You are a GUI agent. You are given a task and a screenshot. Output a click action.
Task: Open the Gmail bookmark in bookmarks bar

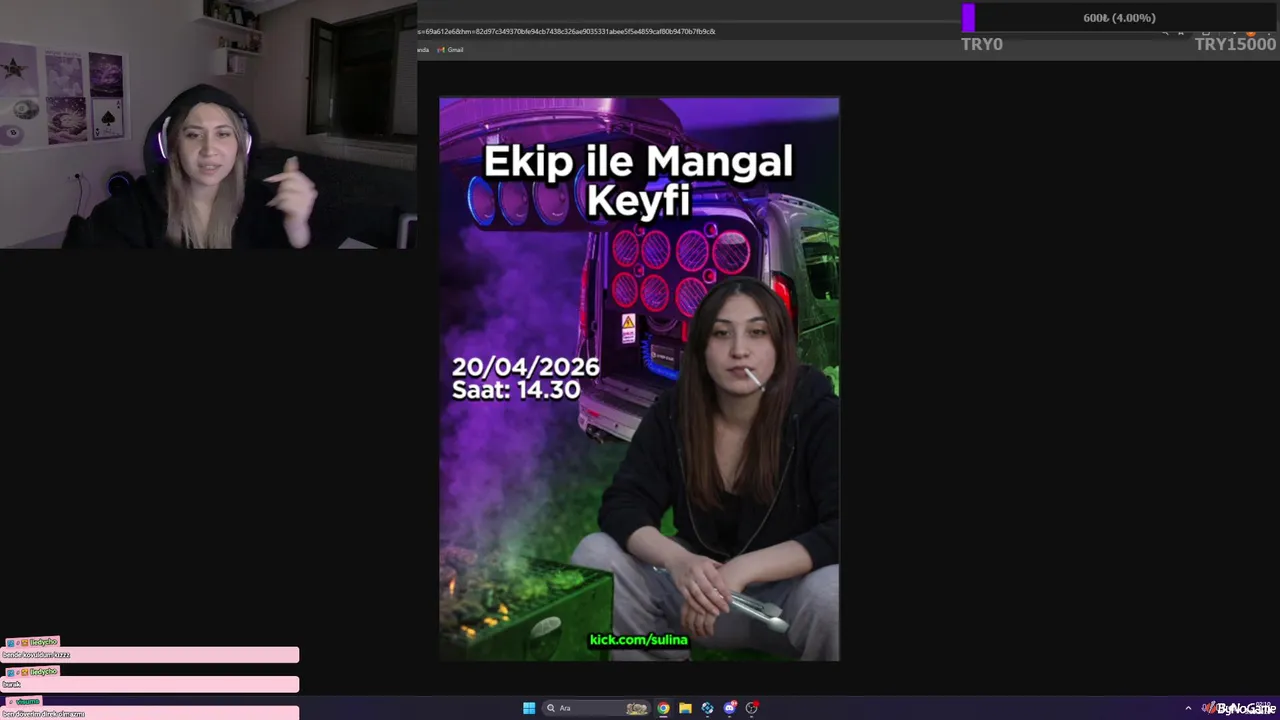[x=451, y=49]
